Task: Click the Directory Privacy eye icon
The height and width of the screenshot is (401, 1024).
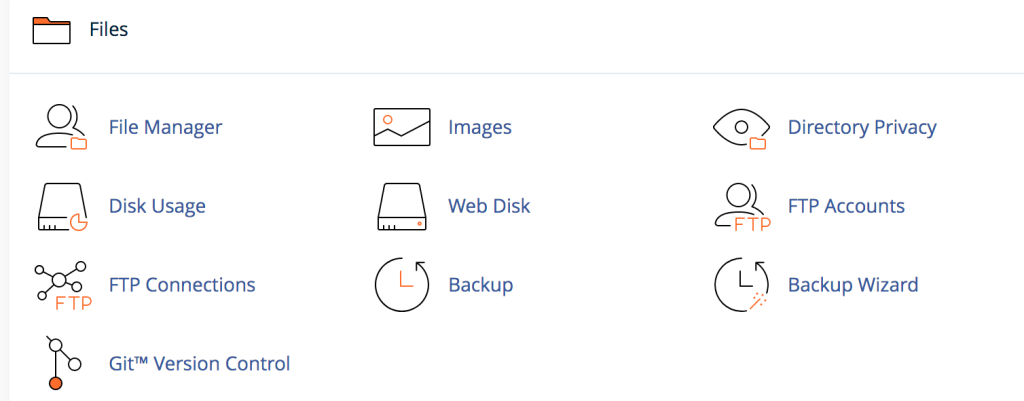Action: click(741, 127)
